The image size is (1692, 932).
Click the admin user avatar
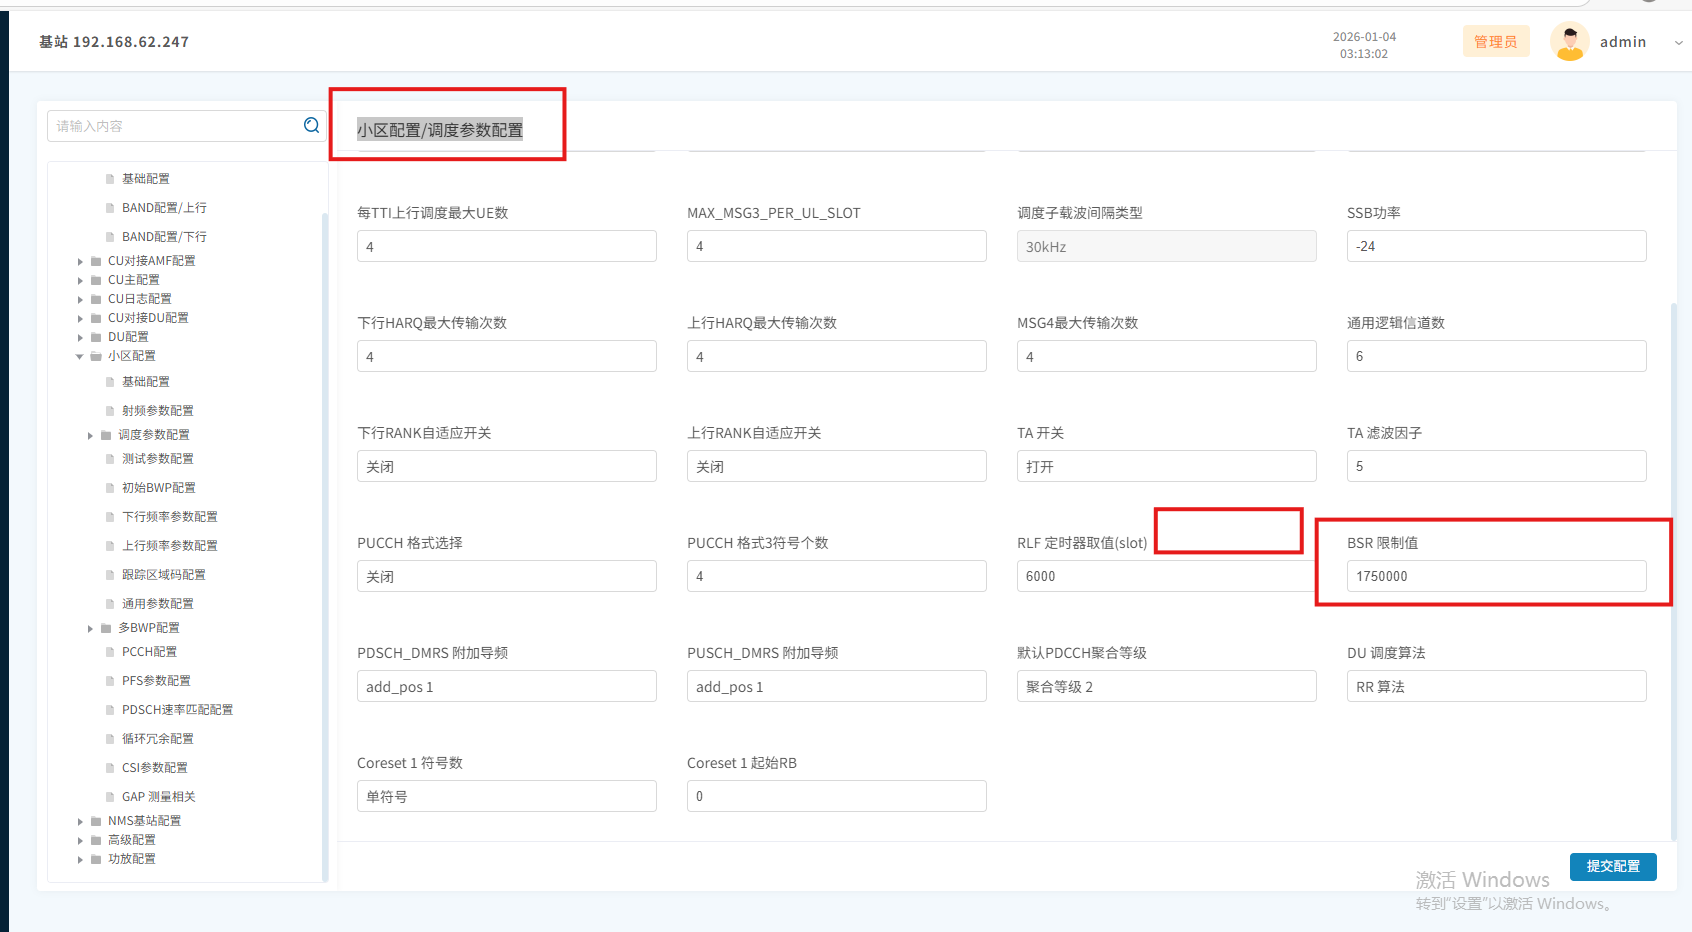coord(1569,42)
